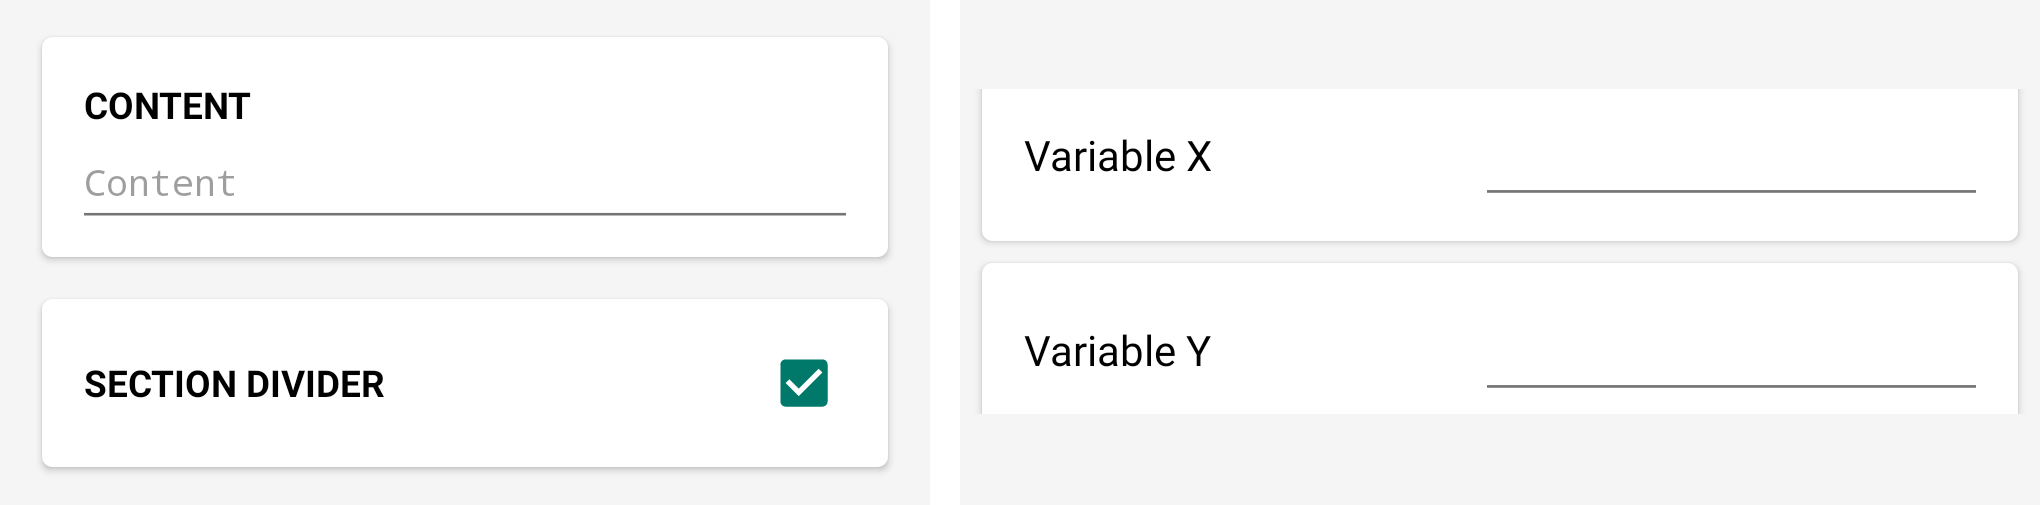2040x505 pixels.
Task: Click the SECTION DIVIDER label text
Action: coord(234,385)
